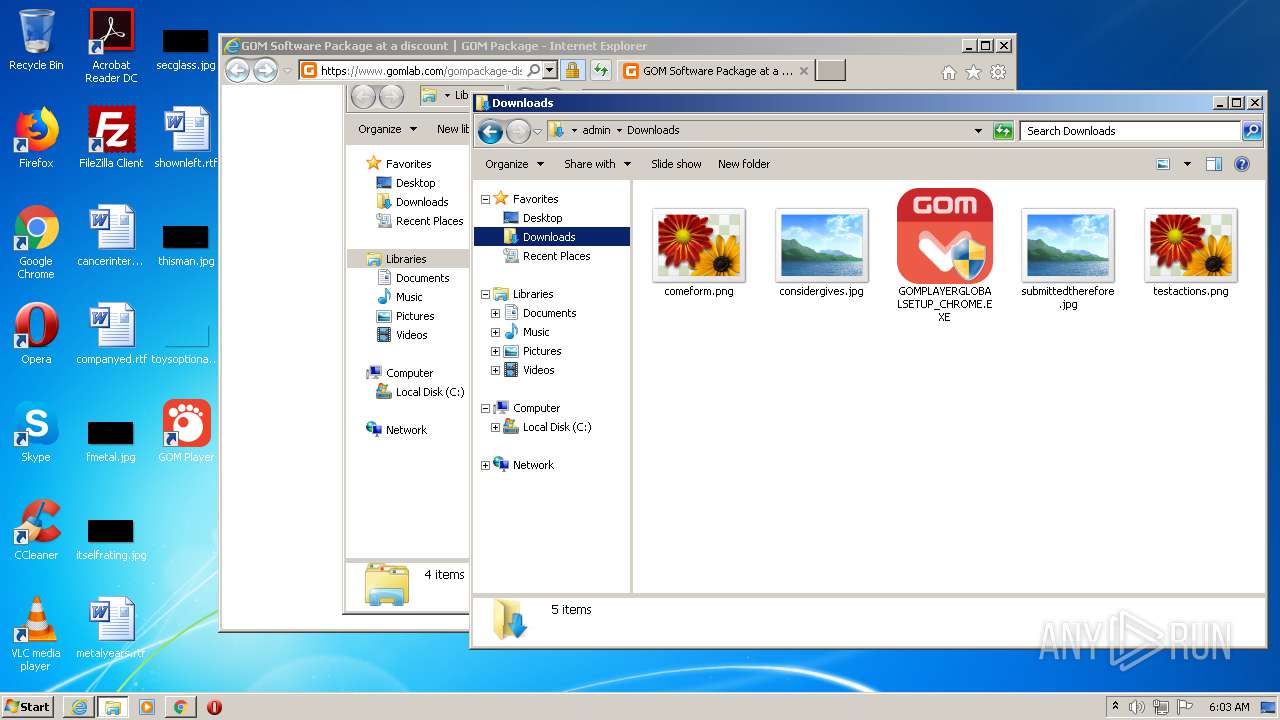Select comeform.png in Downloads
The height and width of the screenshot is (720, 1280).
tap(698, 252)
